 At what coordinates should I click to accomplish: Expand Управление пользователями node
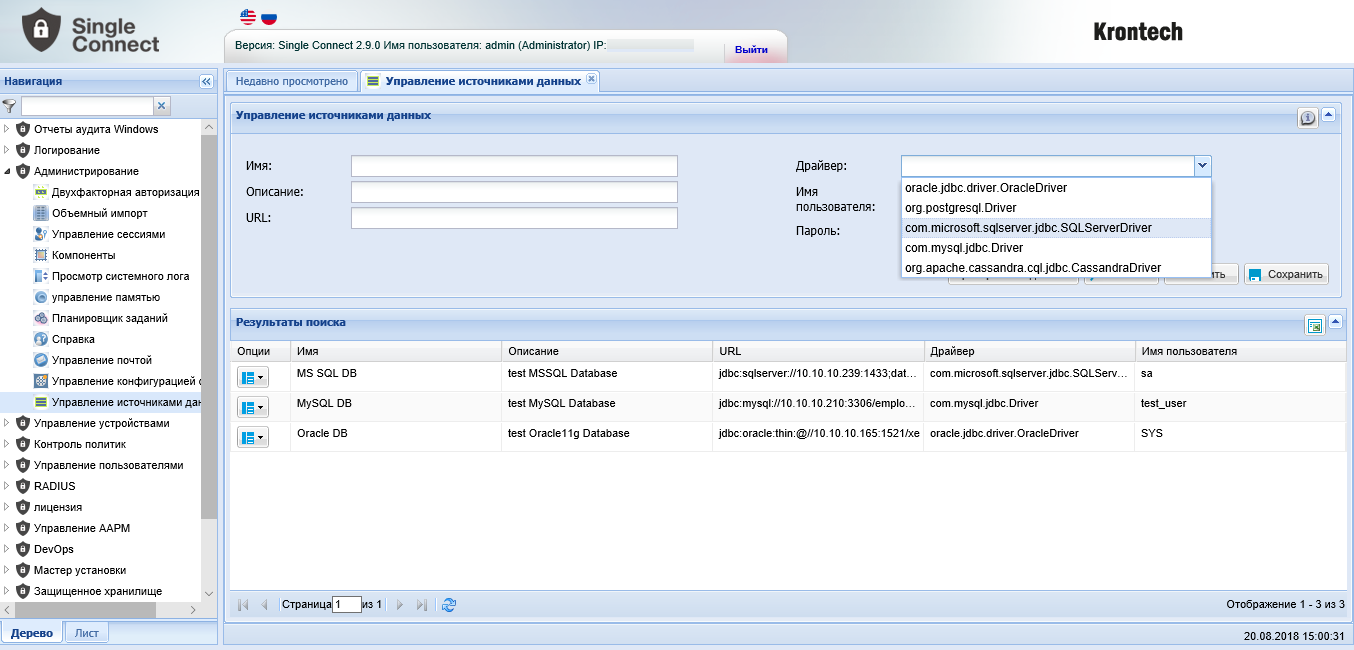(x=7, y=465)
